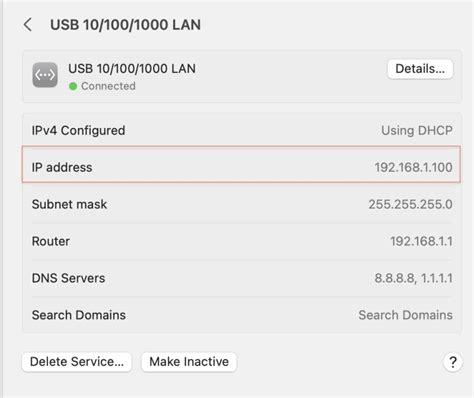Click the Subnet mask value 255.255.255.0
Viewport: 474px width, 398px height.
click(410, 204)
